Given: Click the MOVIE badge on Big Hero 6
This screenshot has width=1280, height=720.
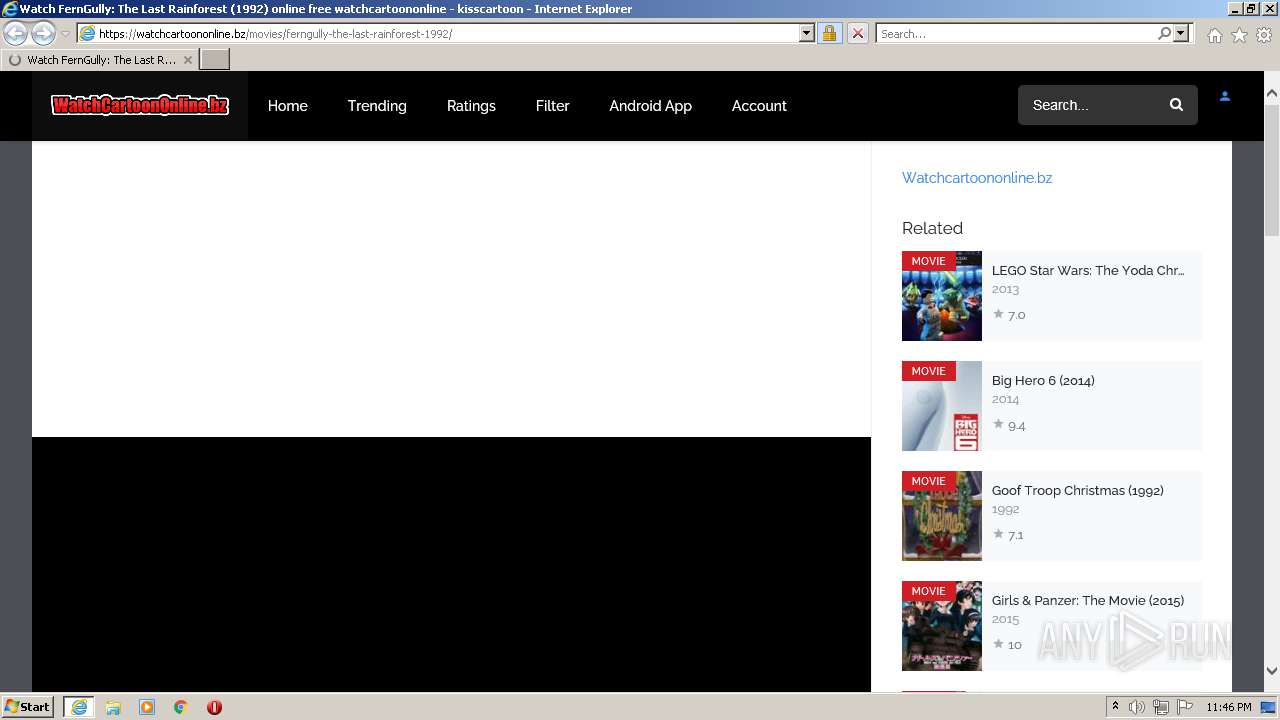Looking at the screenshot, I should coord(928,371).
